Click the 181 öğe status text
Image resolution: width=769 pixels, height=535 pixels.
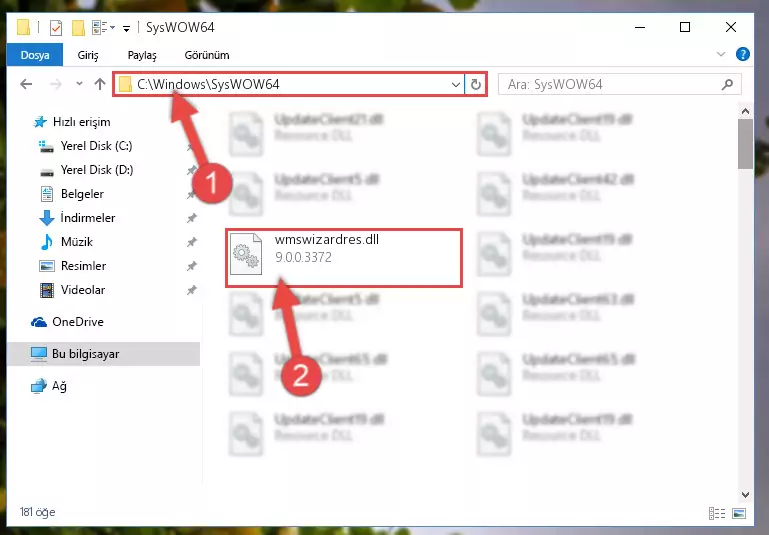(x=37, y=512)
